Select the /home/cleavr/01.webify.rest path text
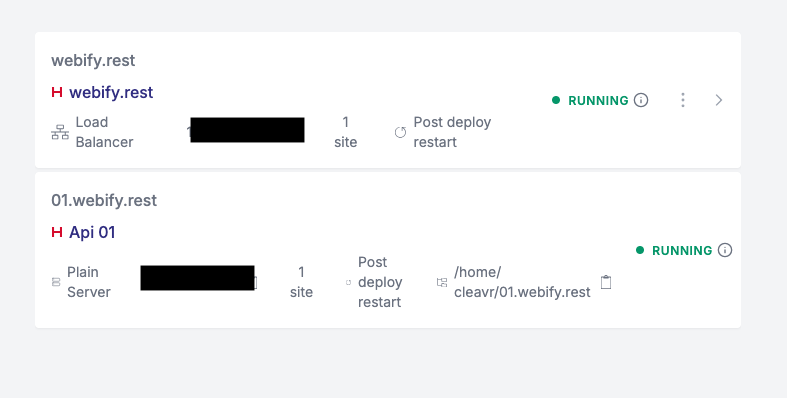The width and height of the screenshot is (787, 398). 522,282
